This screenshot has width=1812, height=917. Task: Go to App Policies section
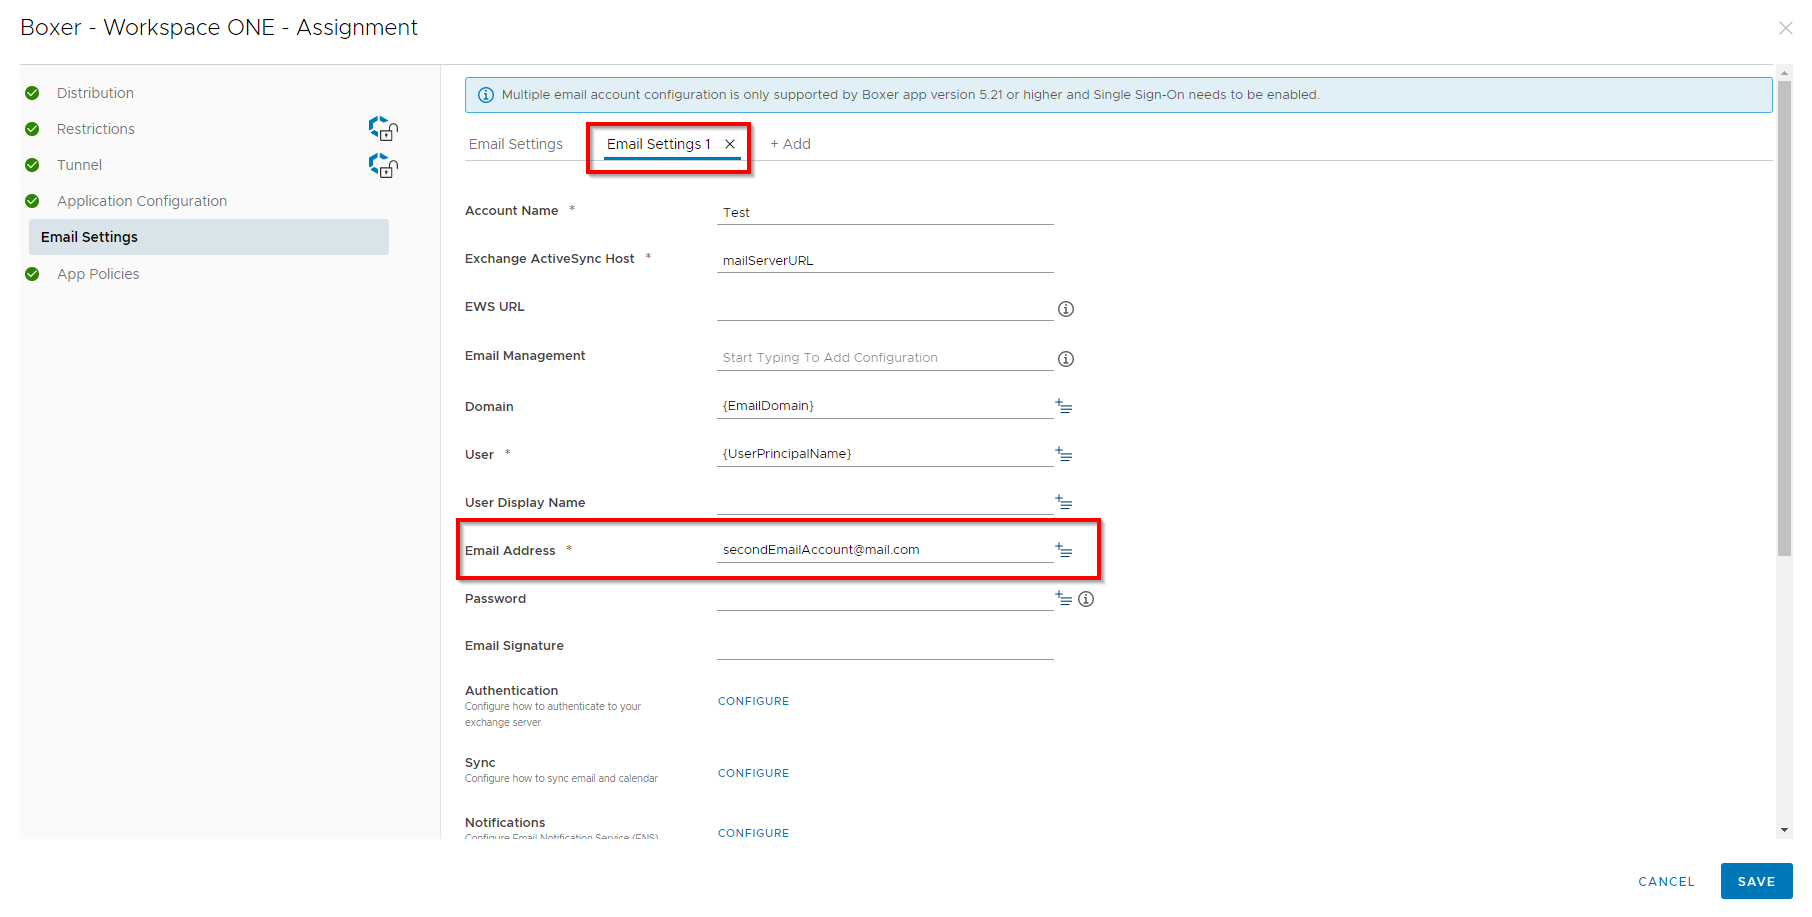point(98,274)
